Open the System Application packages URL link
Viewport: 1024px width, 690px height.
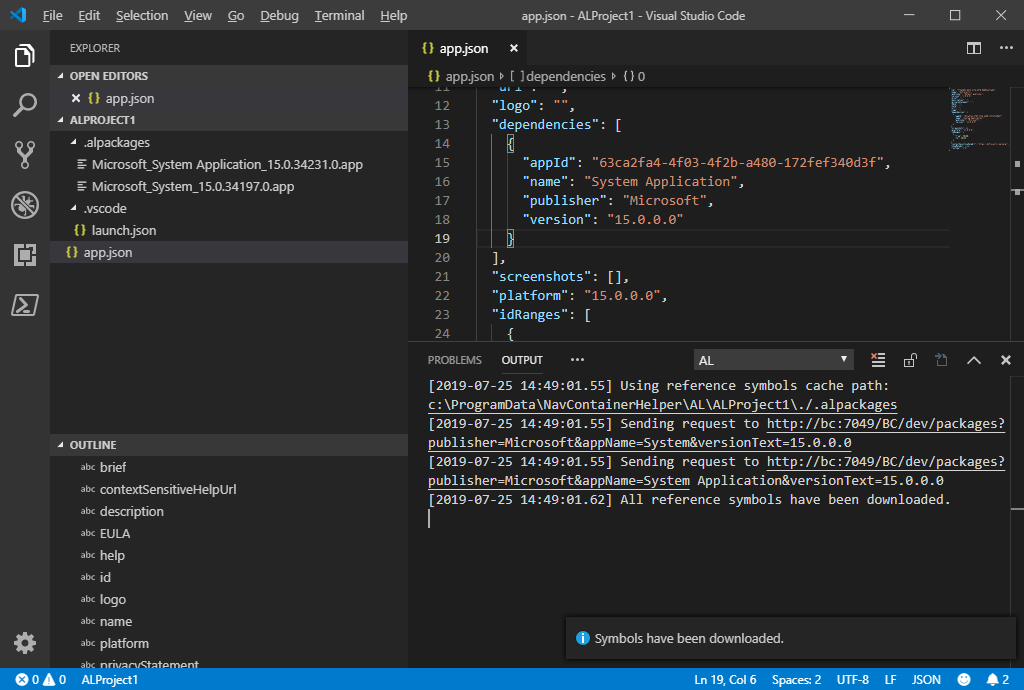[885, 462]
